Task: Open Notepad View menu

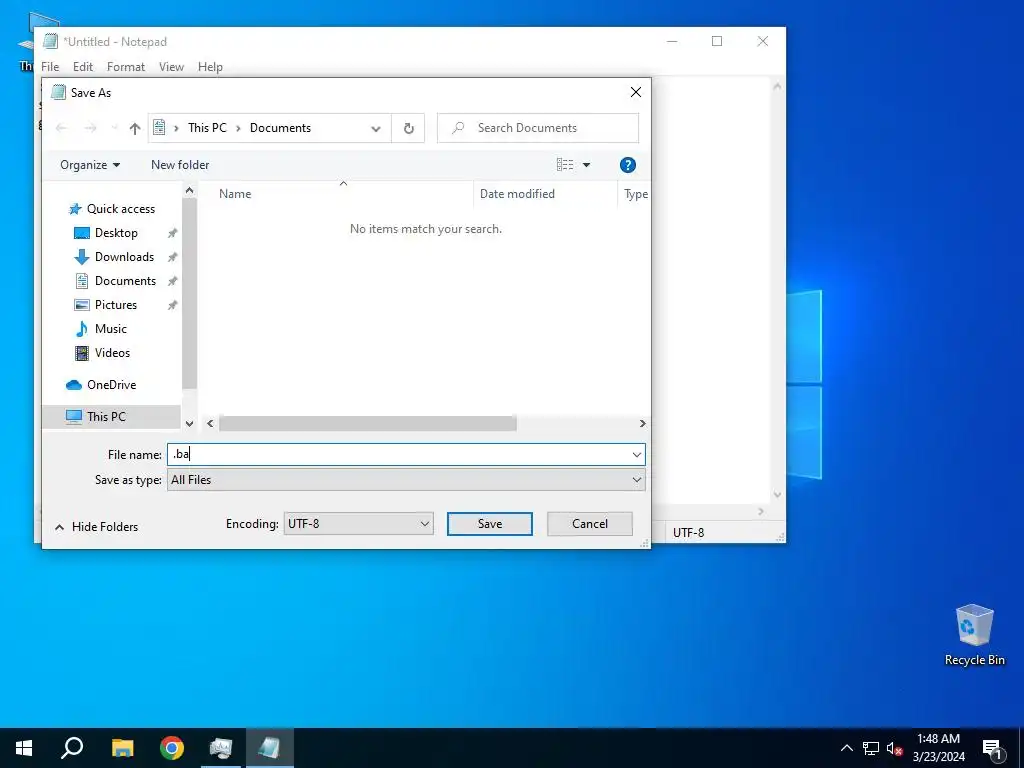Action: (171, 67)
